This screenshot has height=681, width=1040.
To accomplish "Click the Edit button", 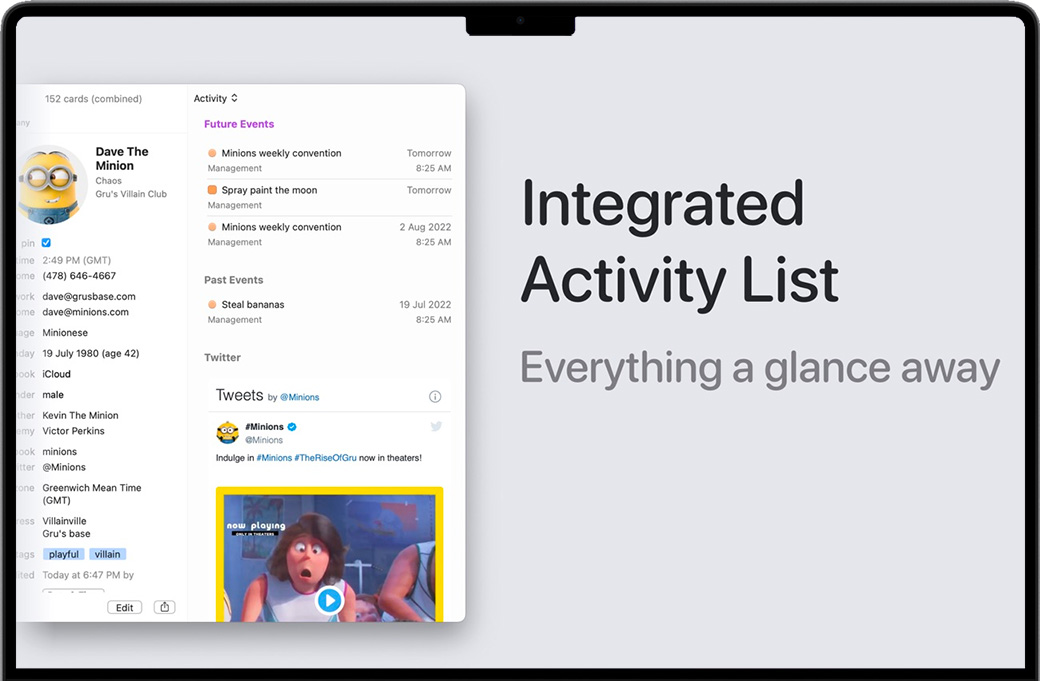I will click(x=125, y=607).
